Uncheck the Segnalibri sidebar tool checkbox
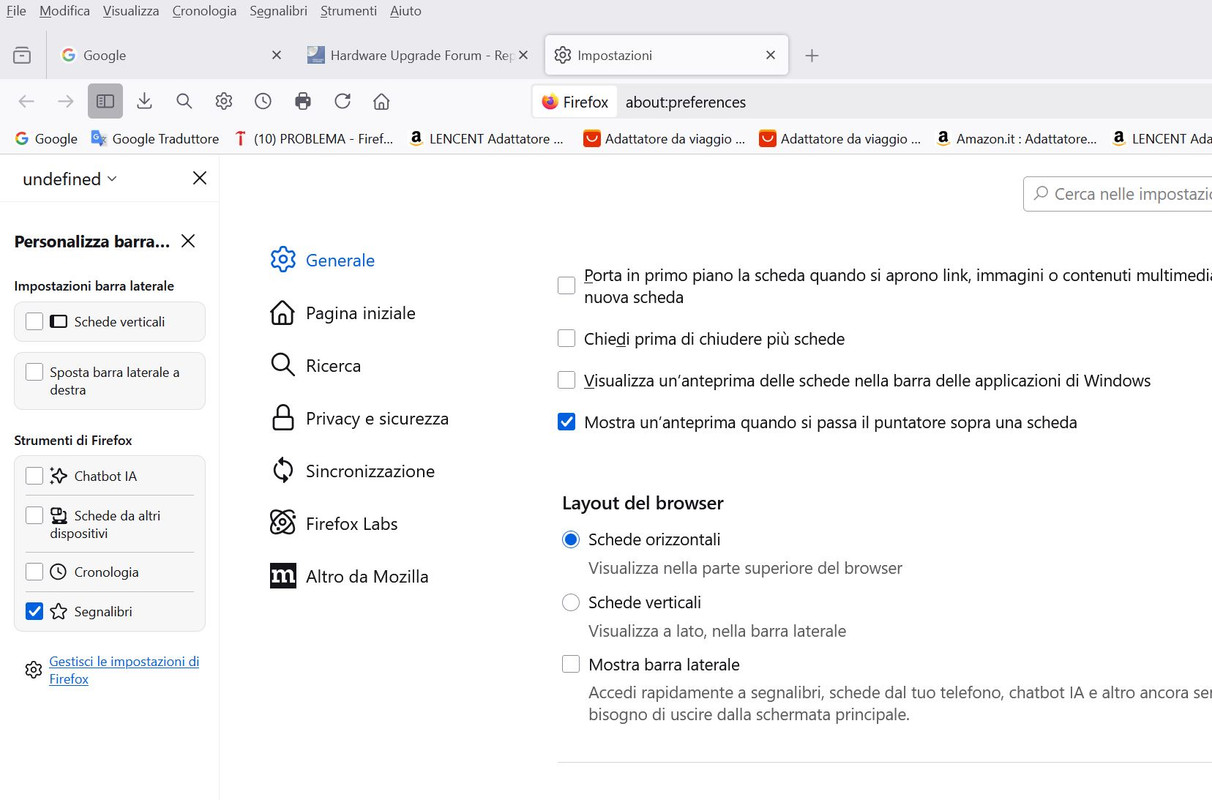Screen dimensions: 1212x800 tap(34, 611)
